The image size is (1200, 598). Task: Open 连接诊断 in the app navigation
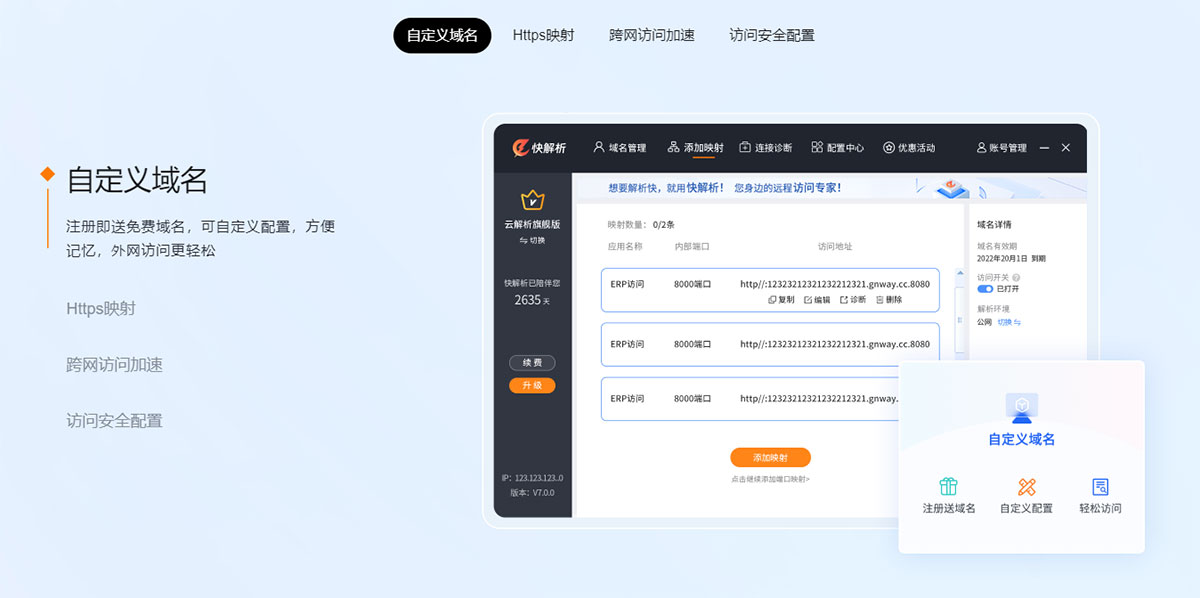[766, 148]
